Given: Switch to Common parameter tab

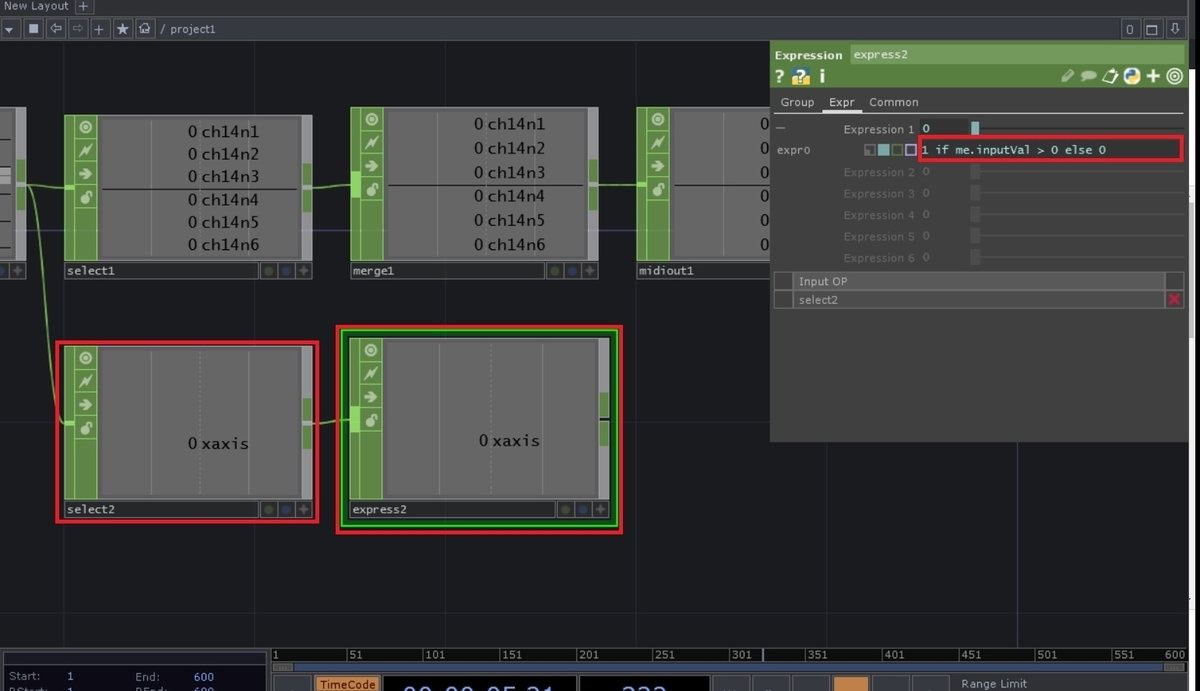Looking at the screenshot, I should pos(893,102).
